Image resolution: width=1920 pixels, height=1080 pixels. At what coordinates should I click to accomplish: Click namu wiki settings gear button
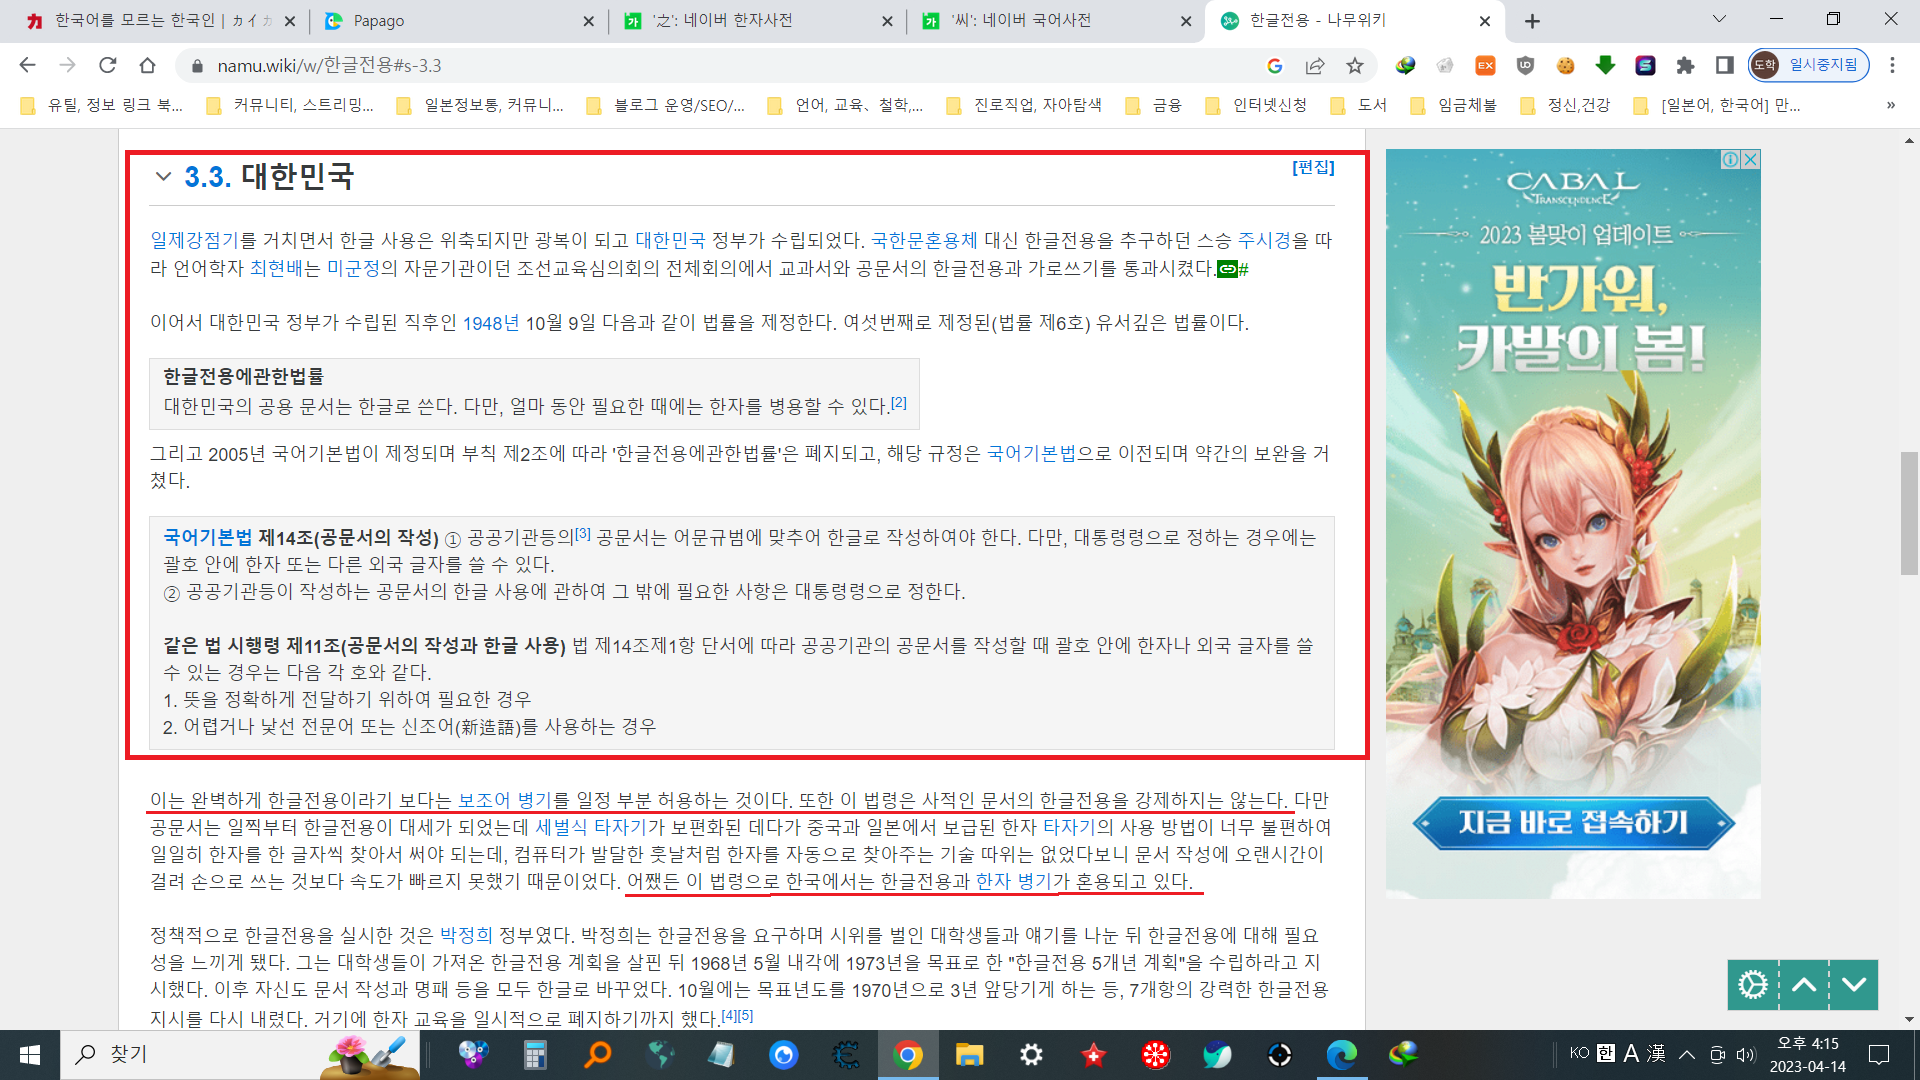pos(1752,985)
